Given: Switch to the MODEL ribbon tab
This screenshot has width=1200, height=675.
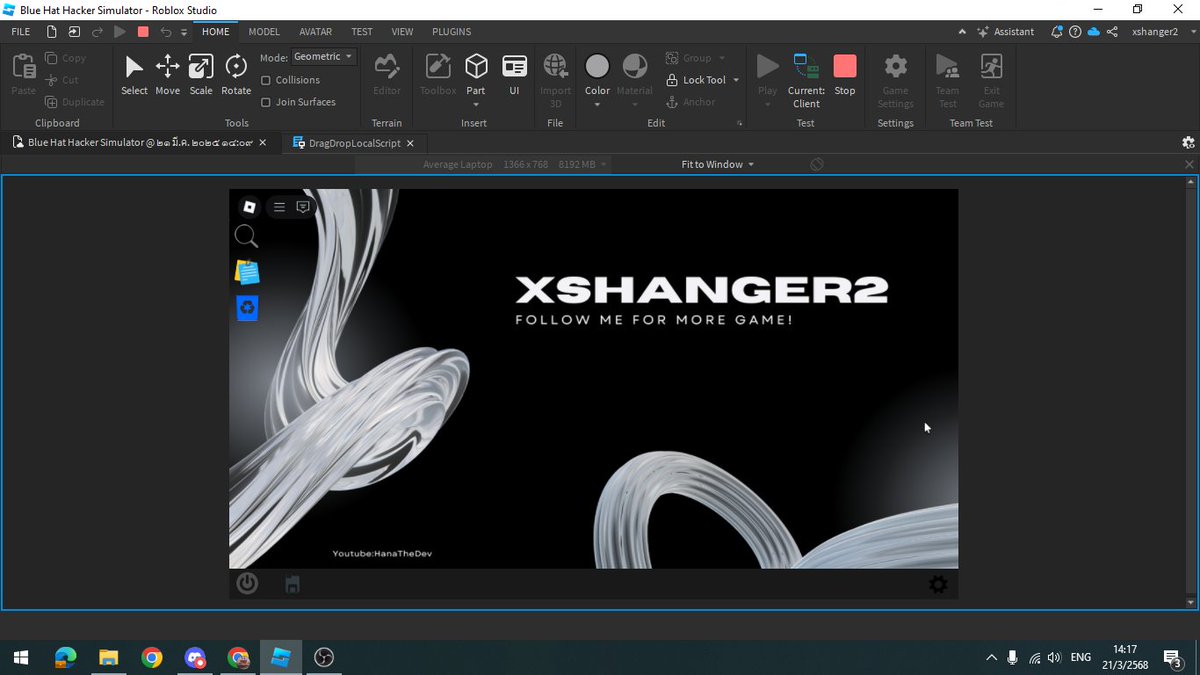Looking at the screenshot, I should tap(264, 32).
